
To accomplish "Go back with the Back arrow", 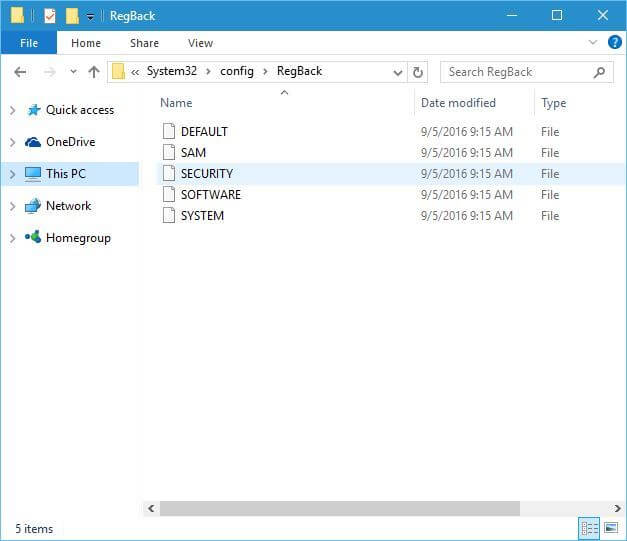I will [20, 72].
